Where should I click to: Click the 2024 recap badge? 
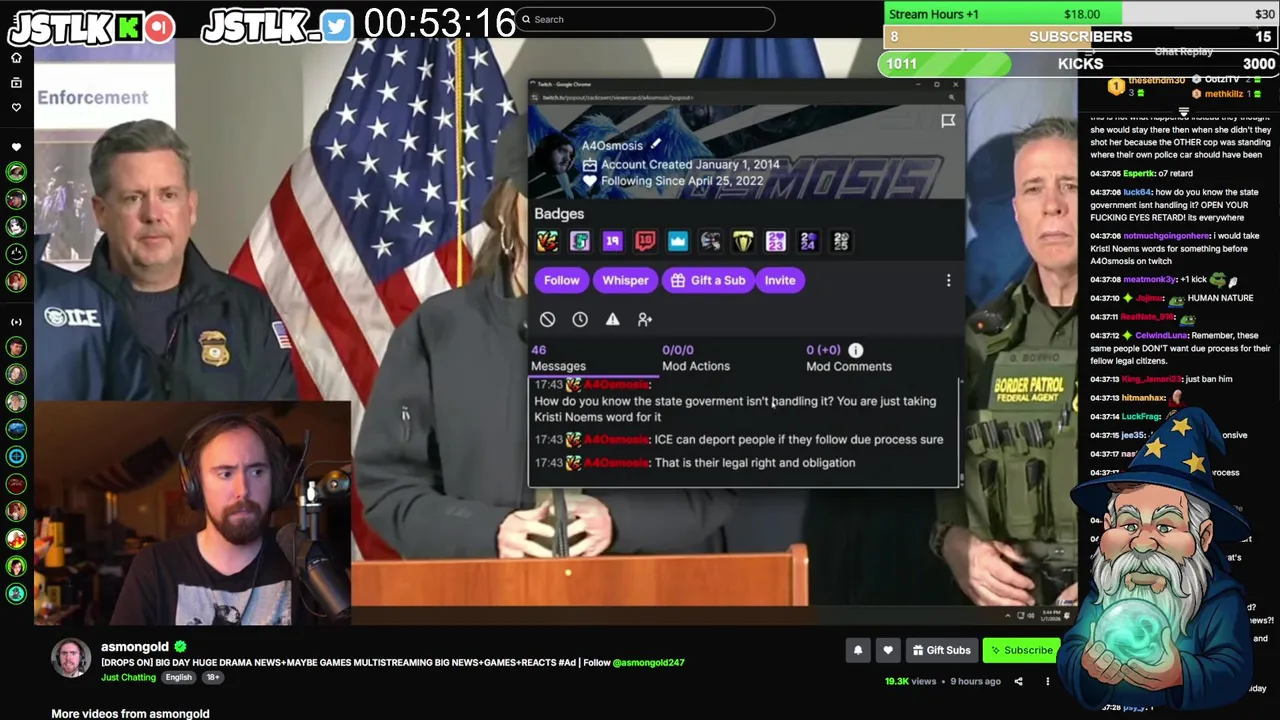[x=808, y=241]
